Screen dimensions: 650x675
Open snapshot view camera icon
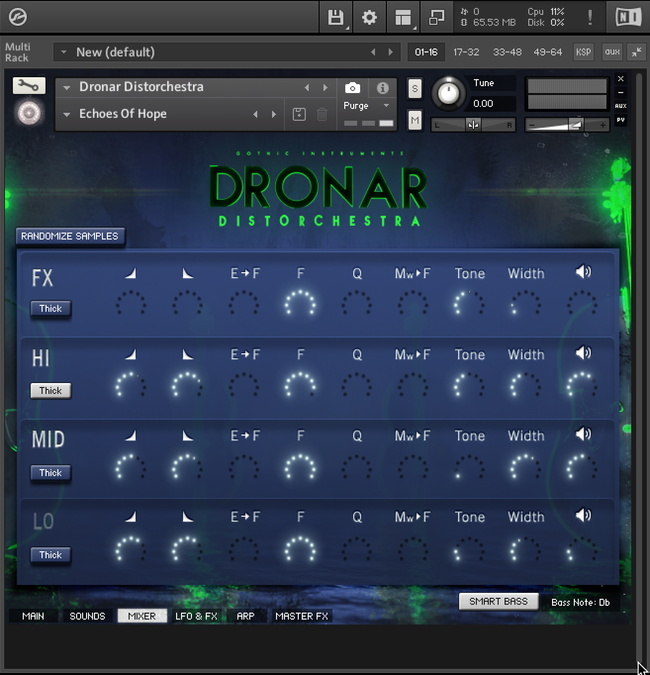tap(353, 88)
